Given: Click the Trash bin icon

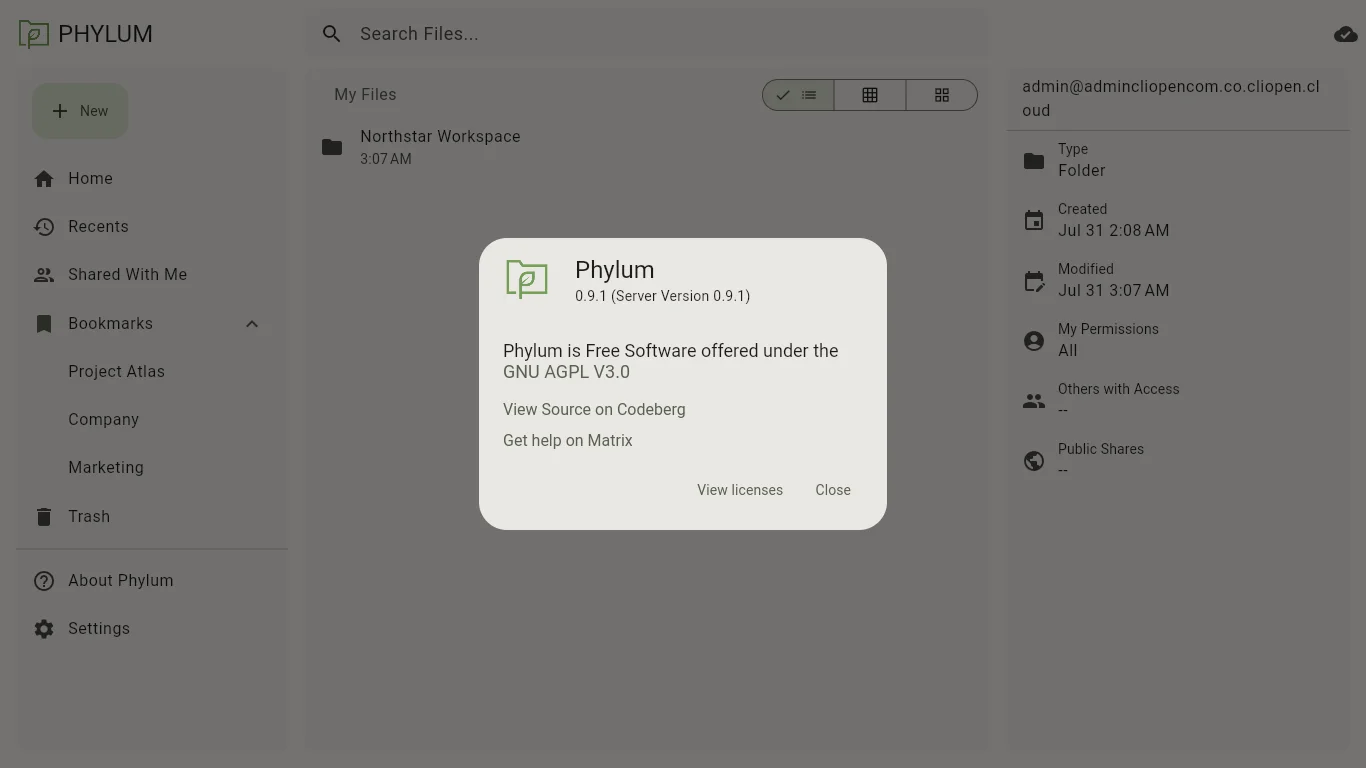Looking at the screenshot, I should click(x=44, y=517).
